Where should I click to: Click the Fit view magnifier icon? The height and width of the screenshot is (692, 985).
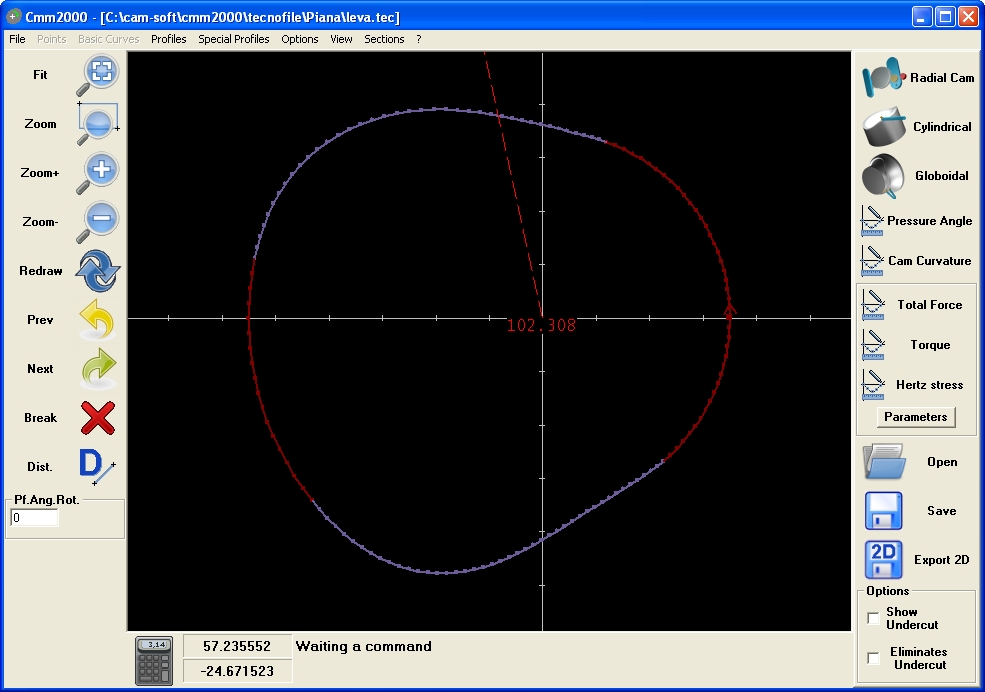tap(98, 75)
